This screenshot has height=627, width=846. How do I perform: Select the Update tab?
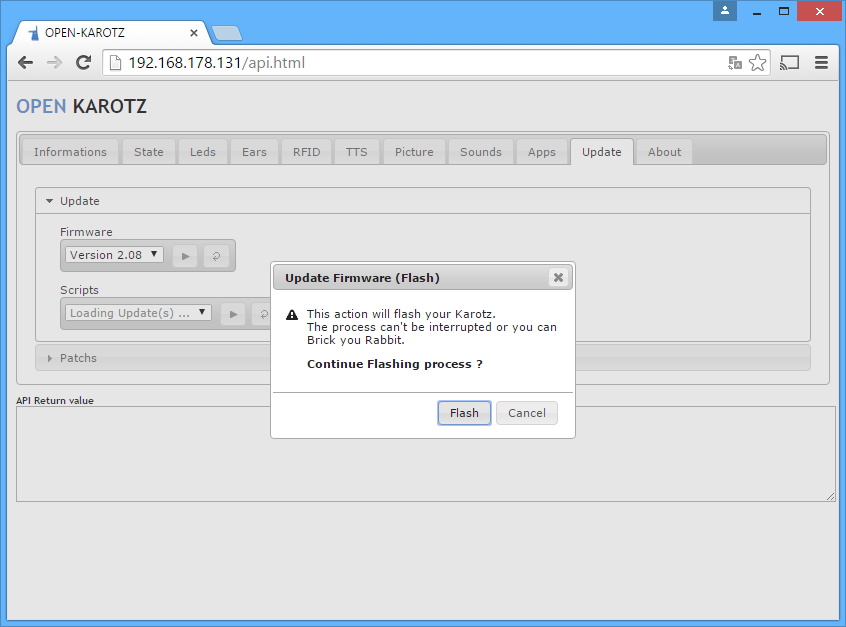(x=602, y=152)
